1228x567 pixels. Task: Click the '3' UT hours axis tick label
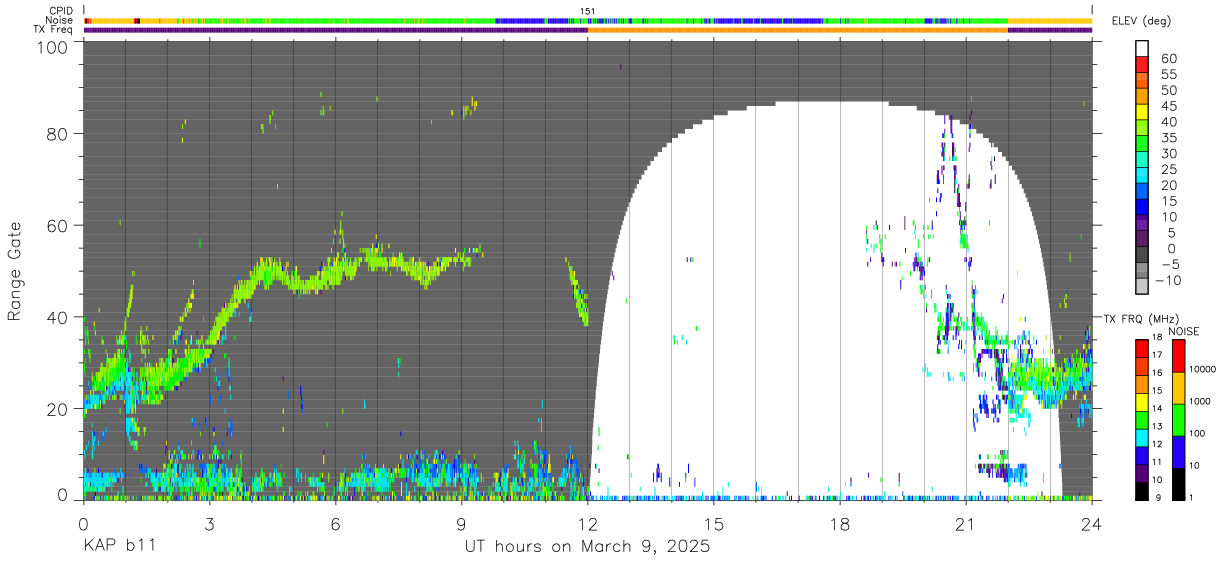point(210,524)
